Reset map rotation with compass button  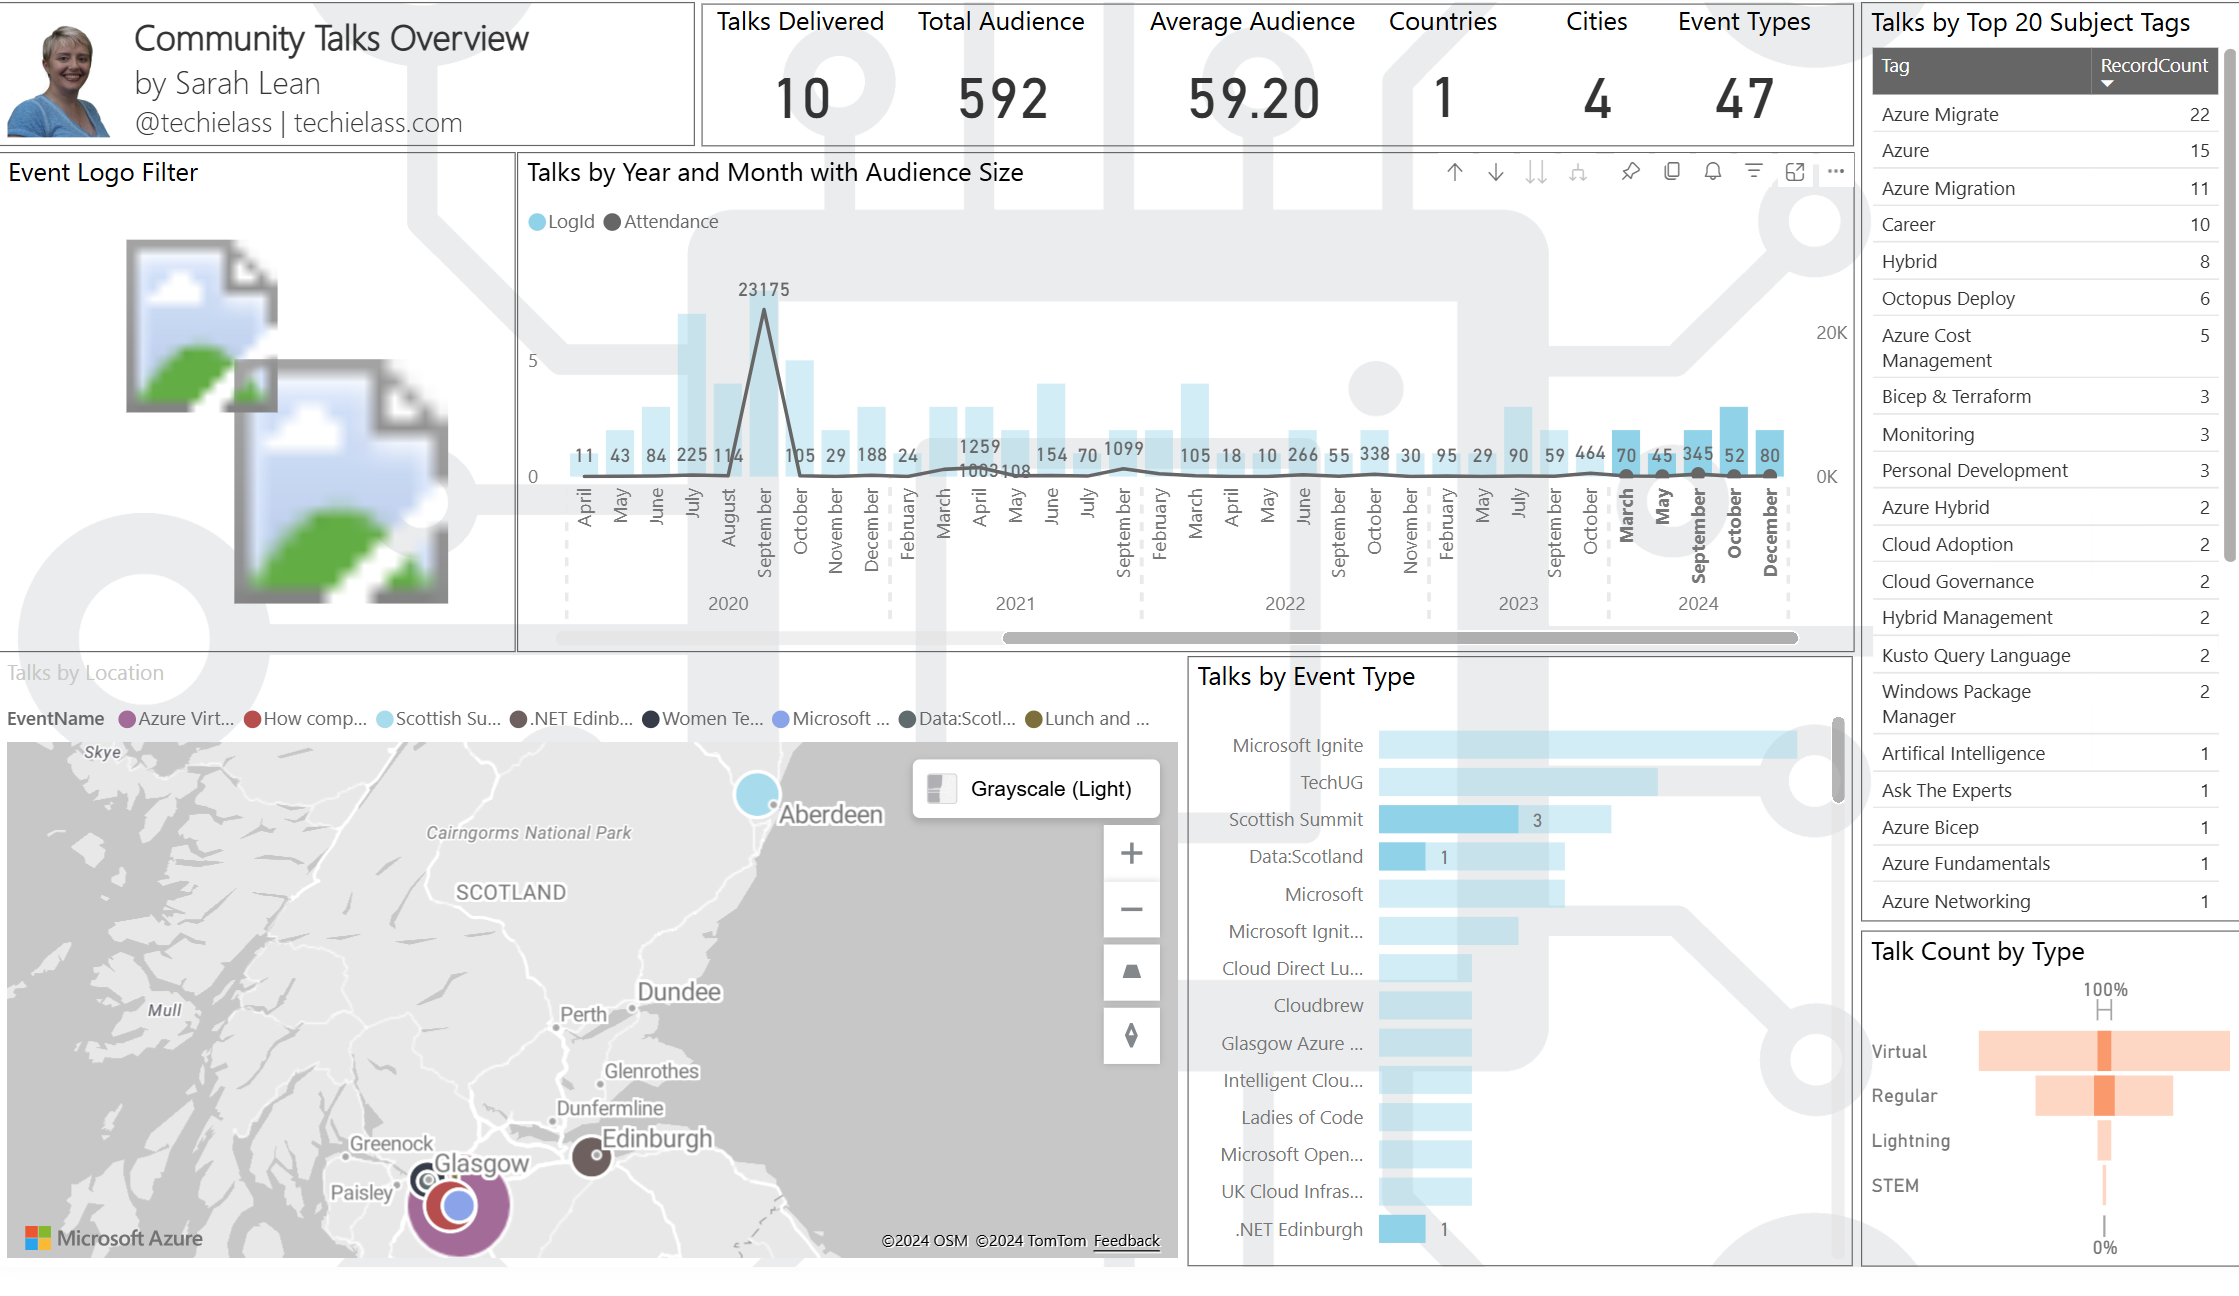(x=1131, y=1035)
